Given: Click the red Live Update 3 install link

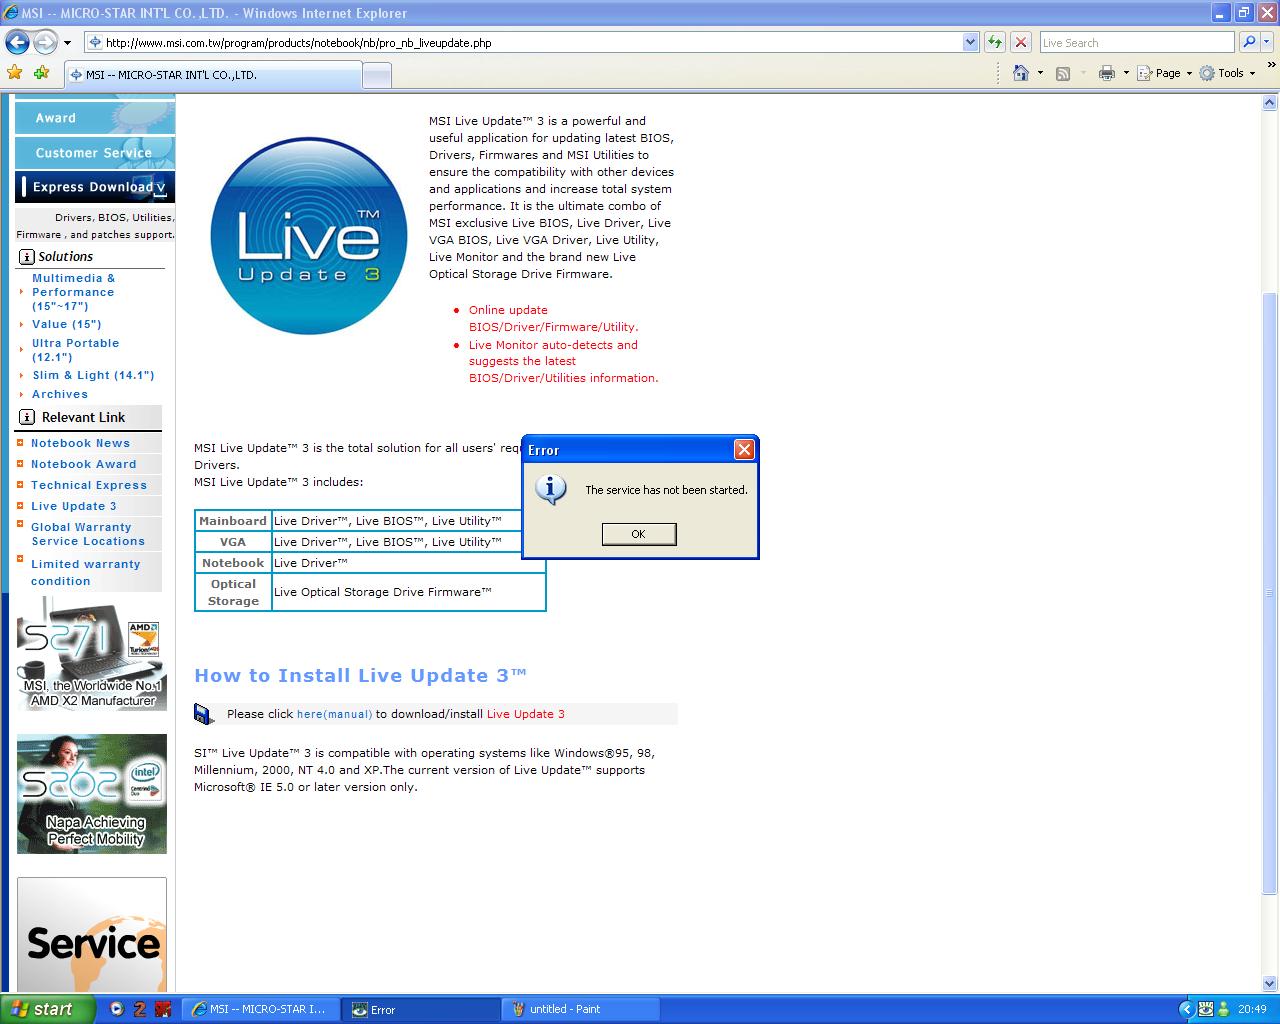Looking at the screenshot, I should (525, 714).
